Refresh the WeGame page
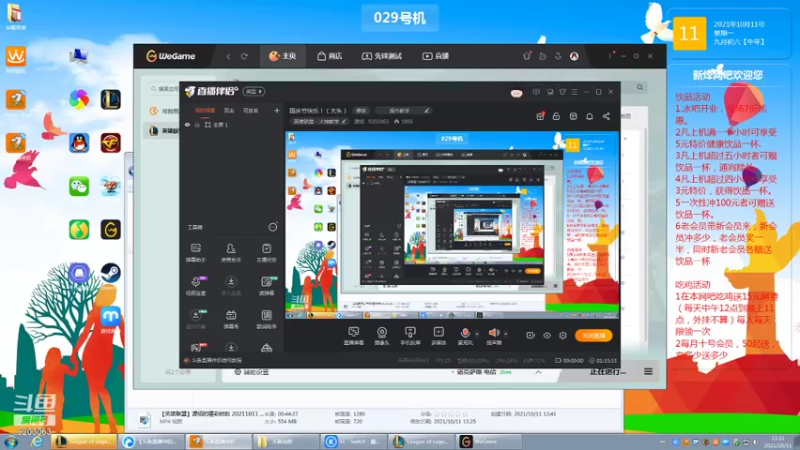 [244, 56]
